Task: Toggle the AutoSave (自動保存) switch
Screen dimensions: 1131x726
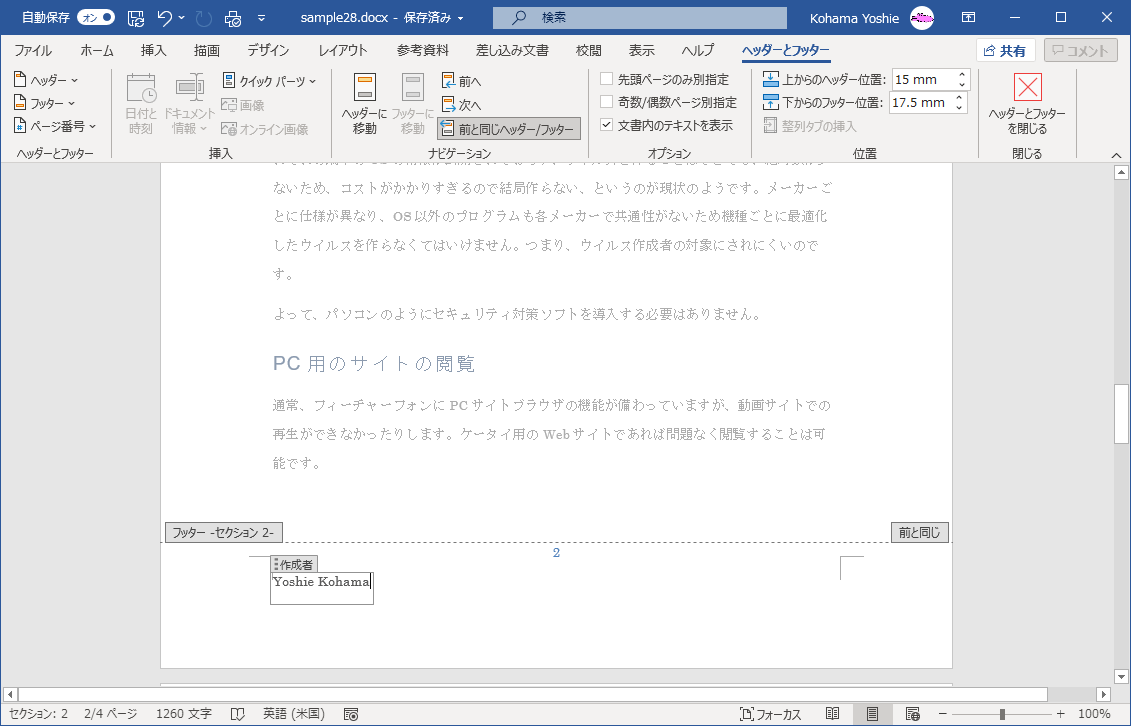Action: point(96,17)
